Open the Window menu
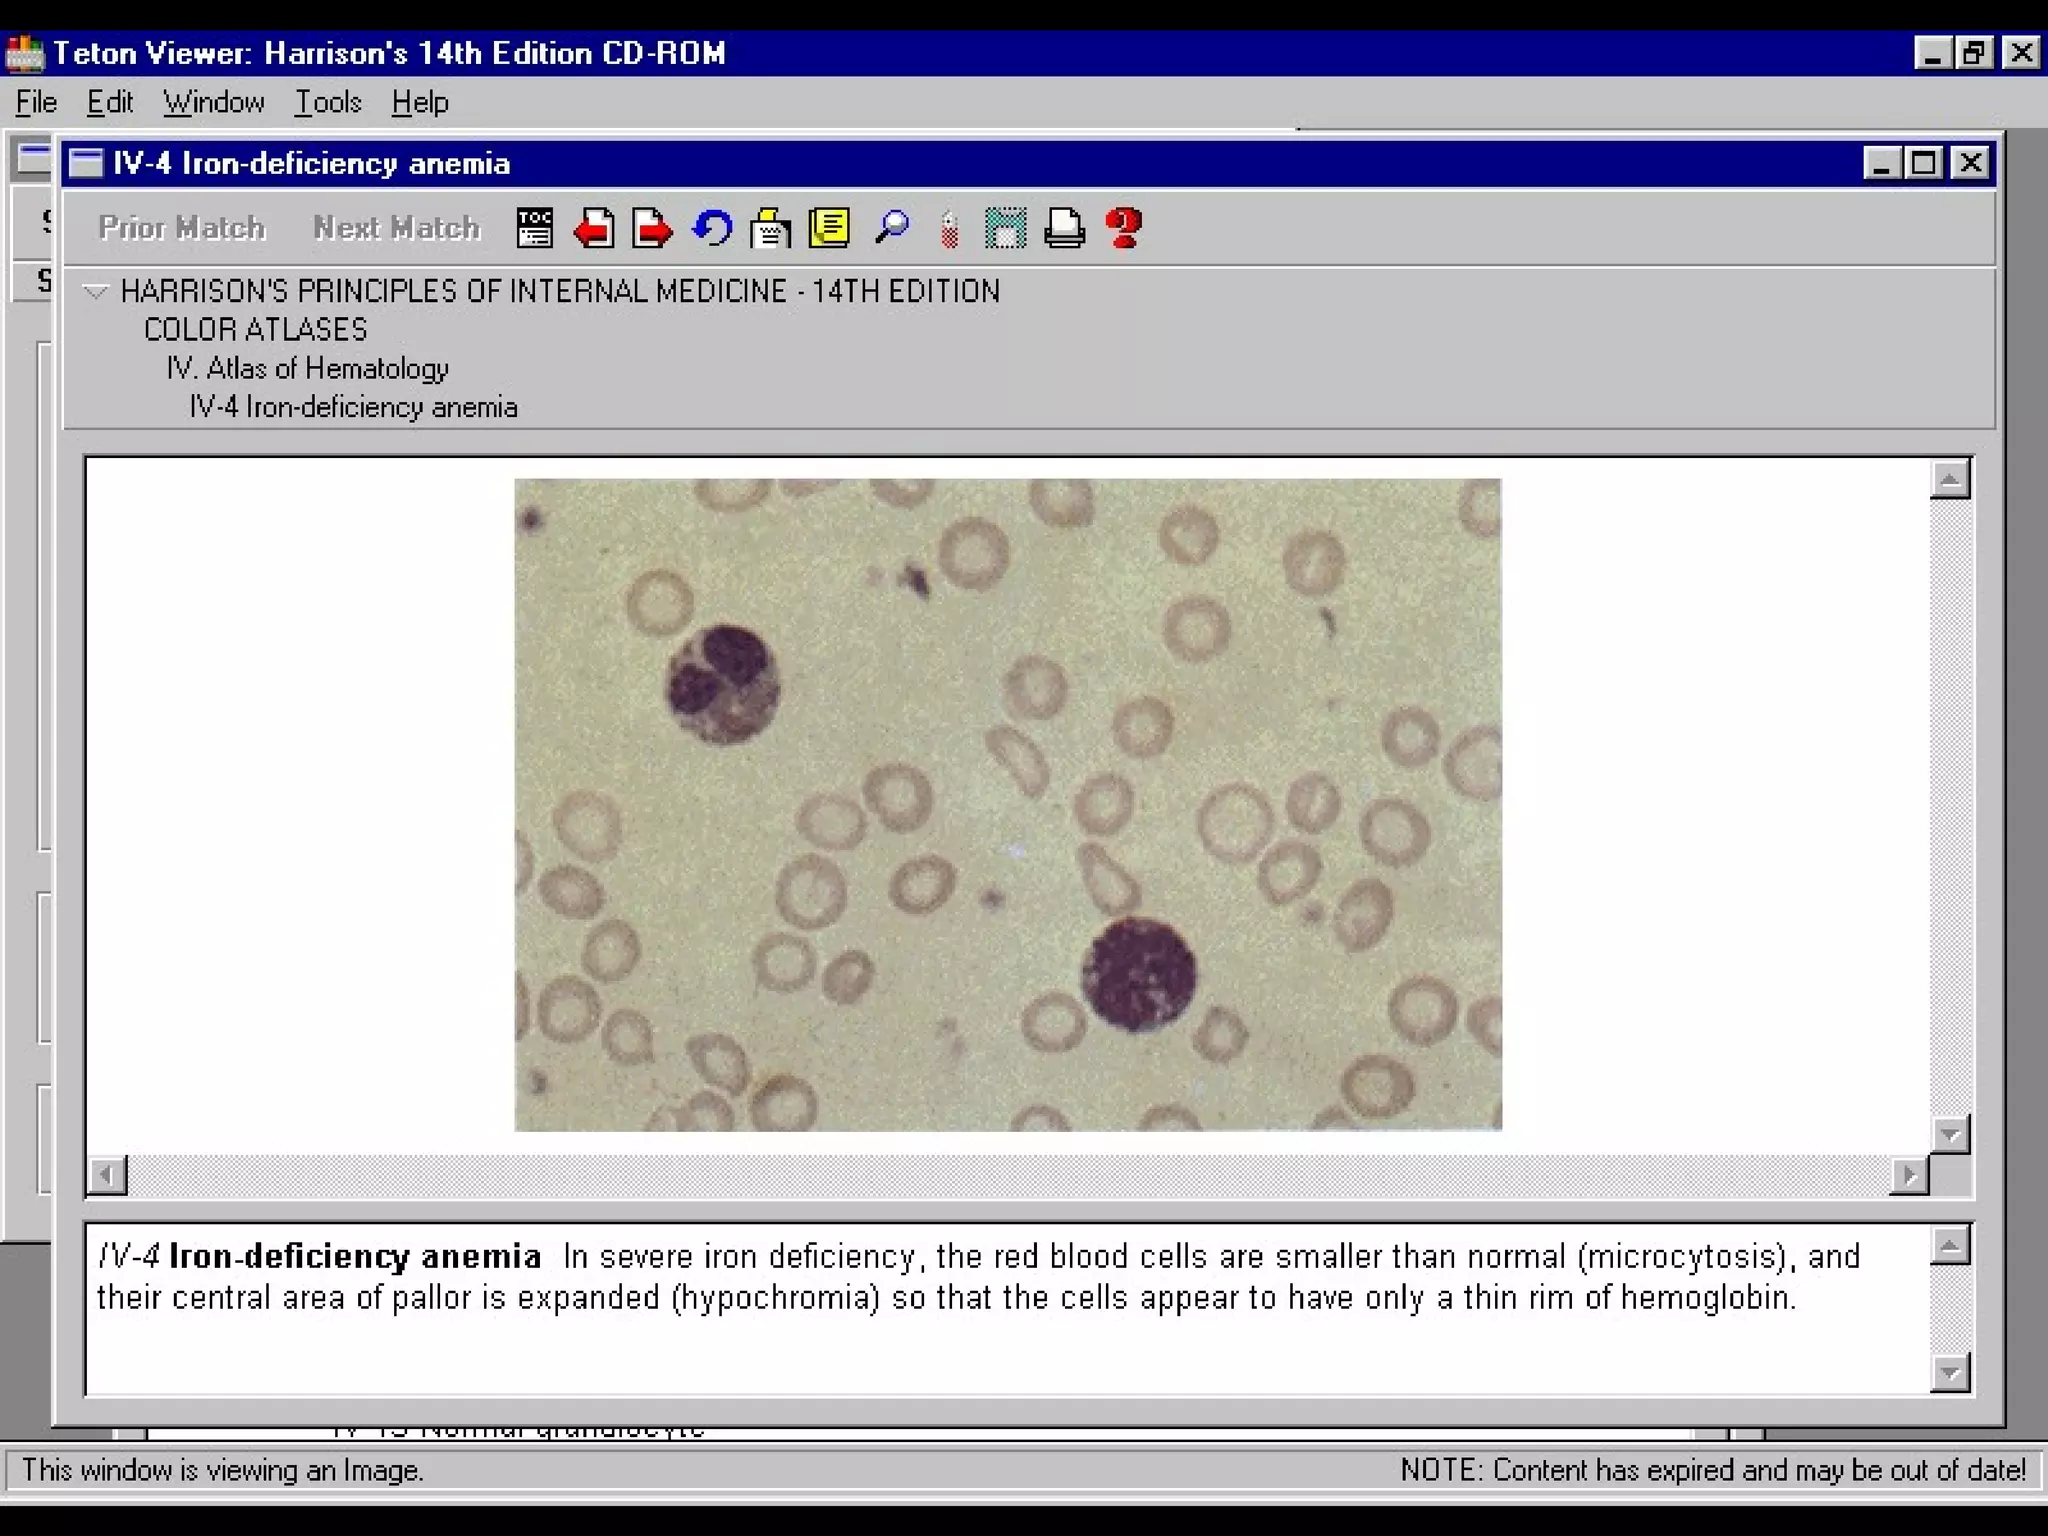This screenshot has height=1536, width=2048. [214, 102]
